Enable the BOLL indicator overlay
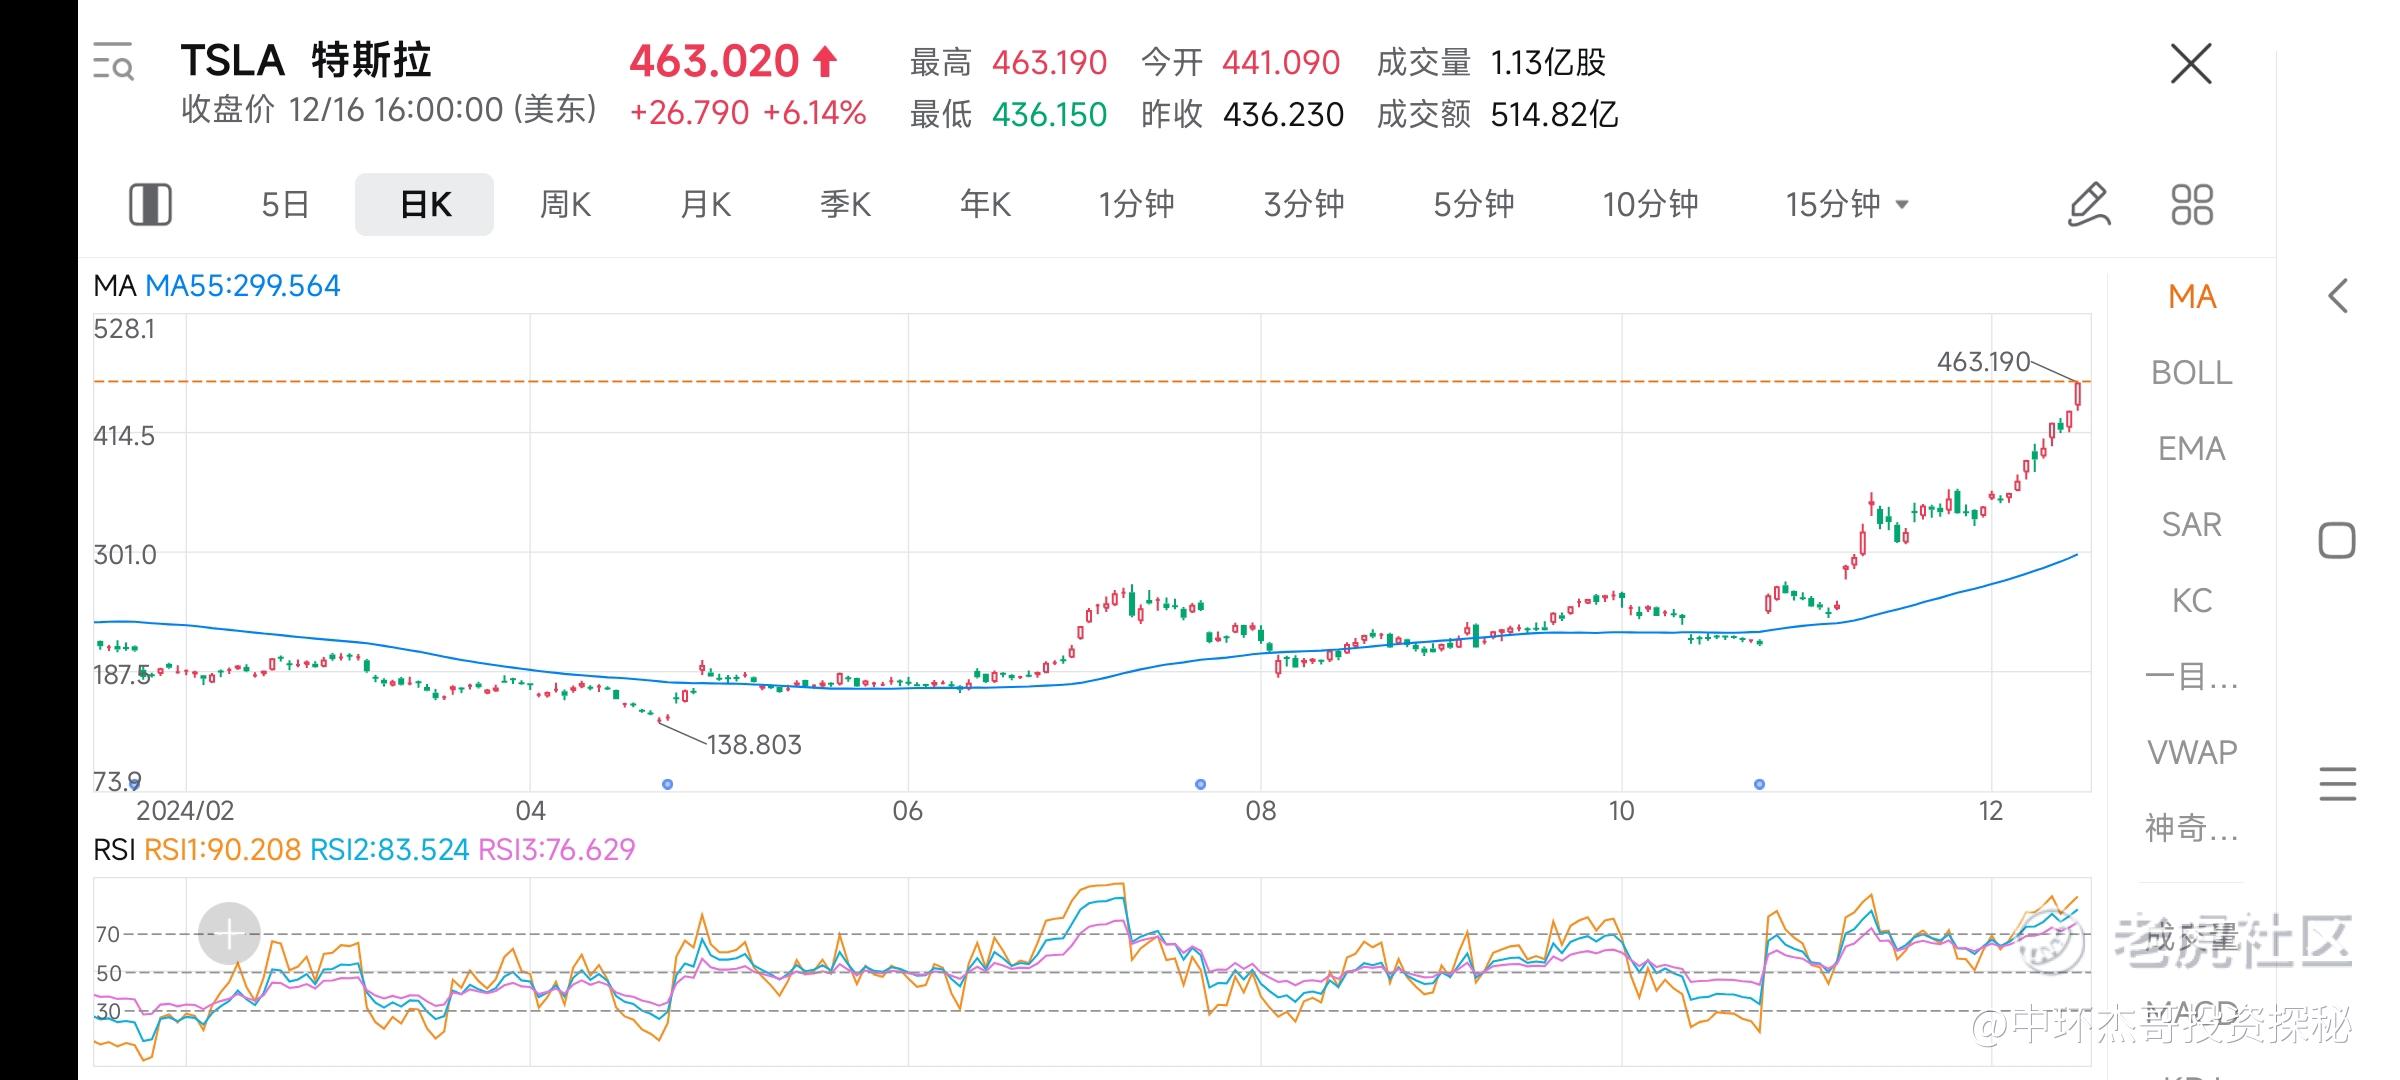 click(x=2191, y=373)
